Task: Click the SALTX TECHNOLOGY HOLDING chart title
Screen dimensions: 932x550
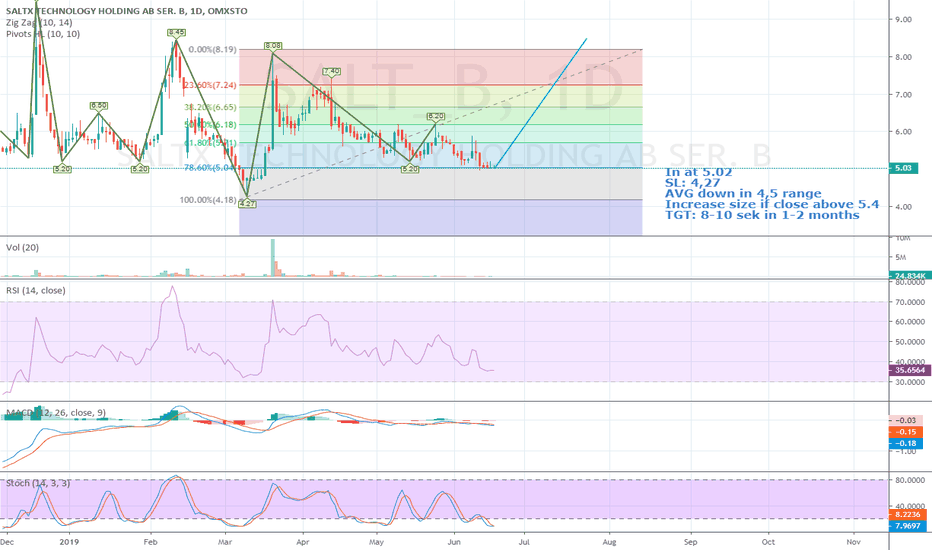Action: click(127, 11)
